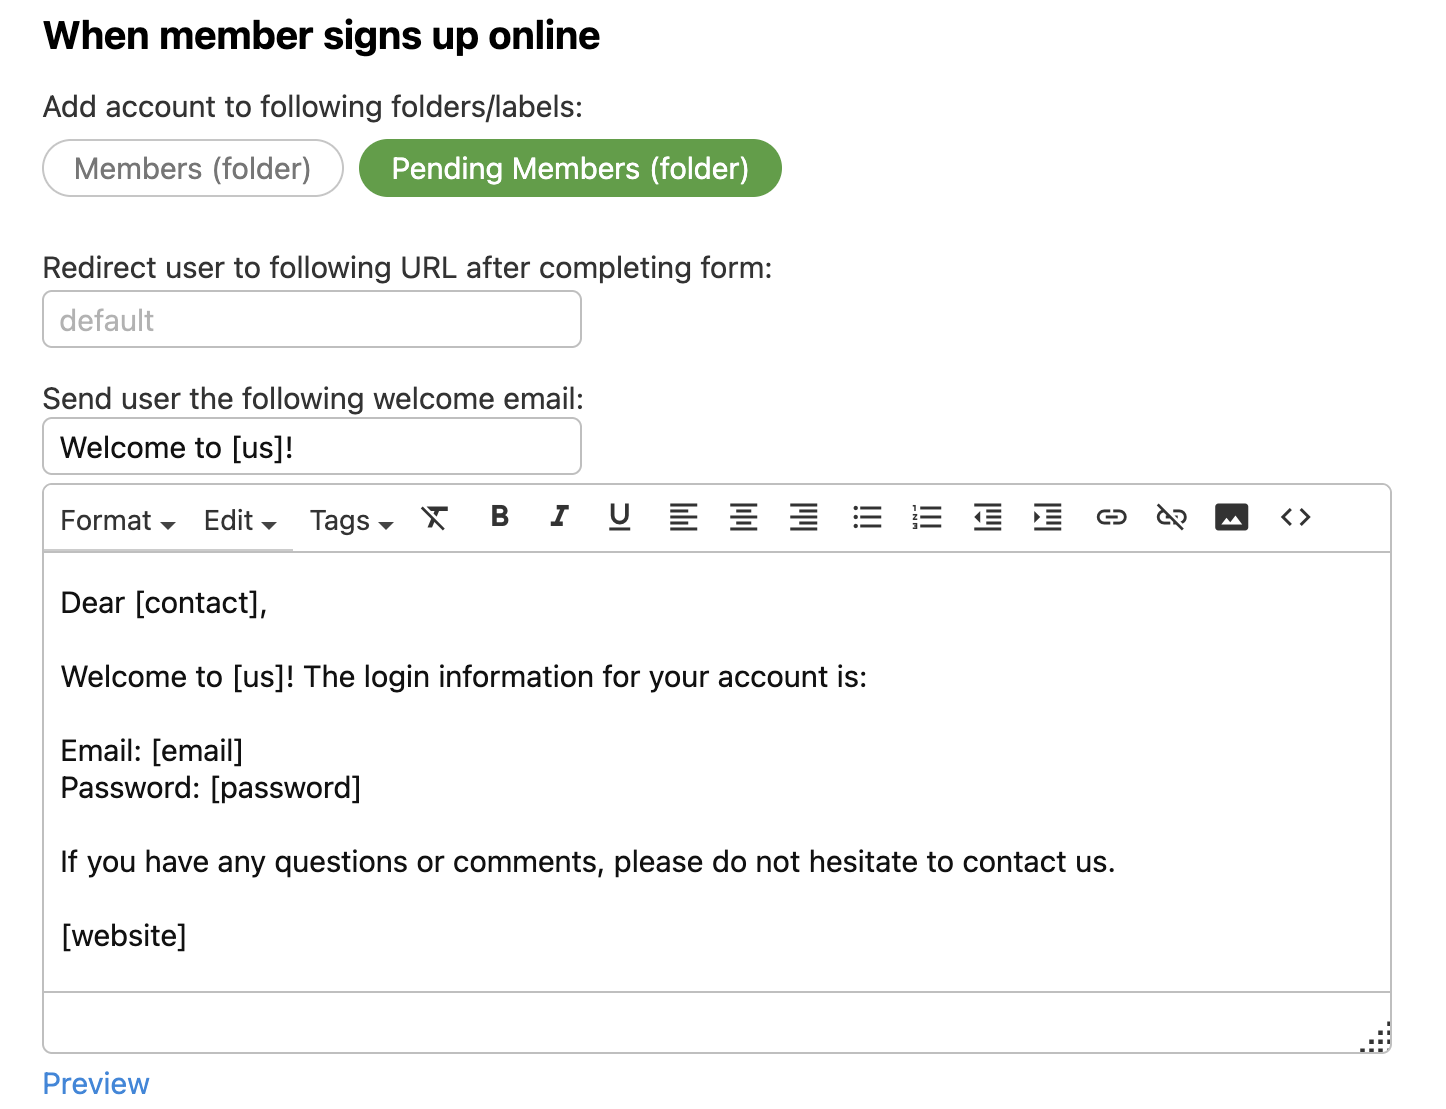Expand the Tags dropdown menu

351,521
